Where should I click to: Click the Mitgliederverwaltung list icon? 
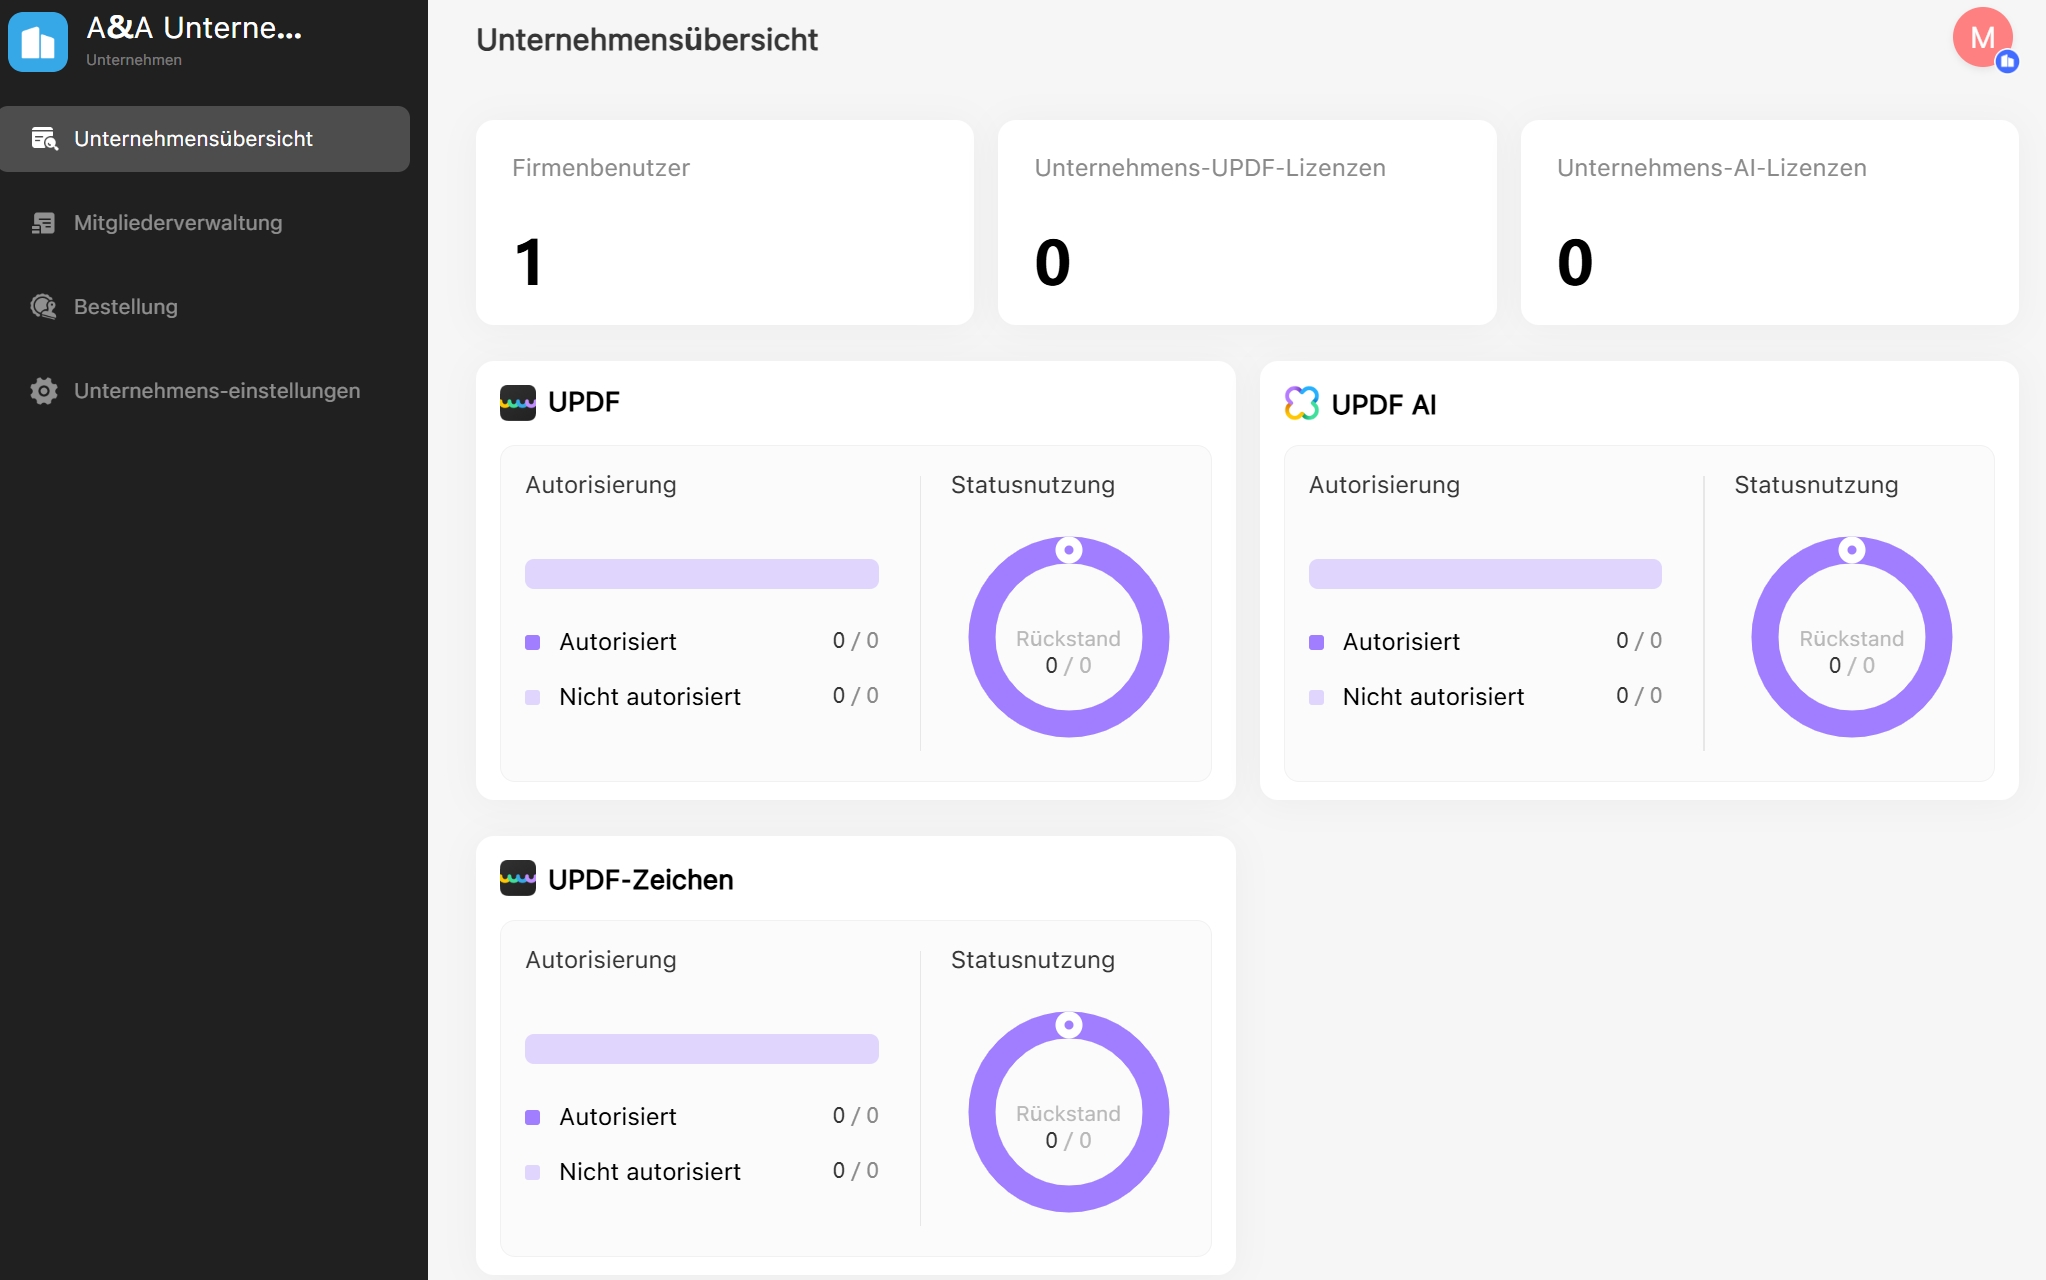pyautogui.click(x=43, y=223)
